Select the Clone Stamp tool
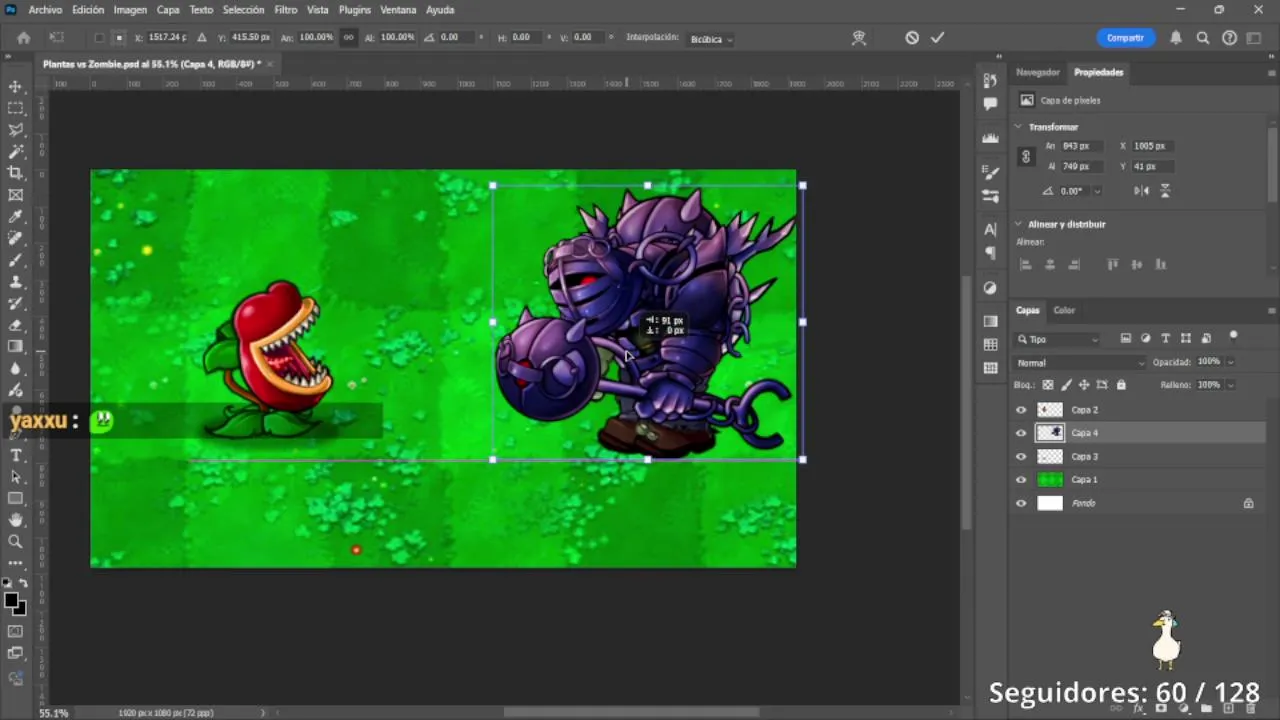 pos(15,282)
